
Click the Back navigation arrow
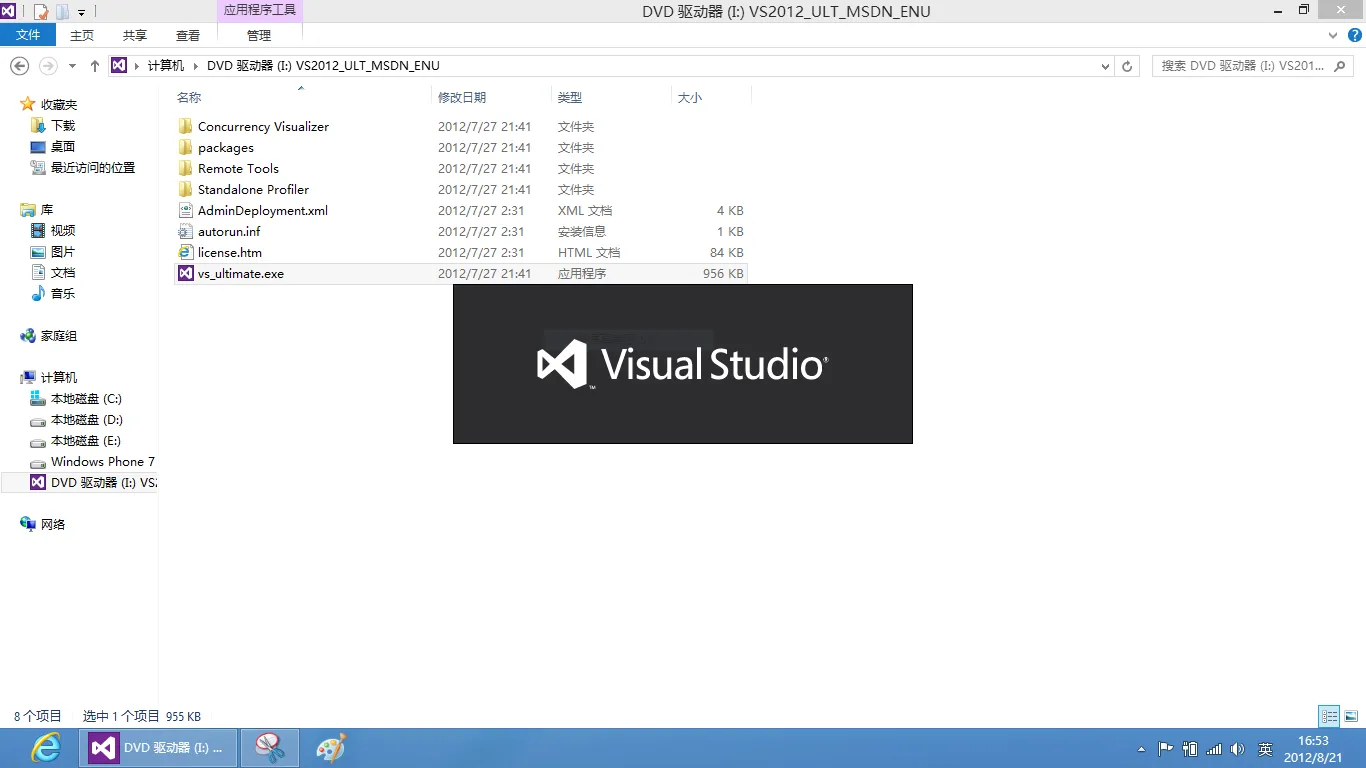19,66
